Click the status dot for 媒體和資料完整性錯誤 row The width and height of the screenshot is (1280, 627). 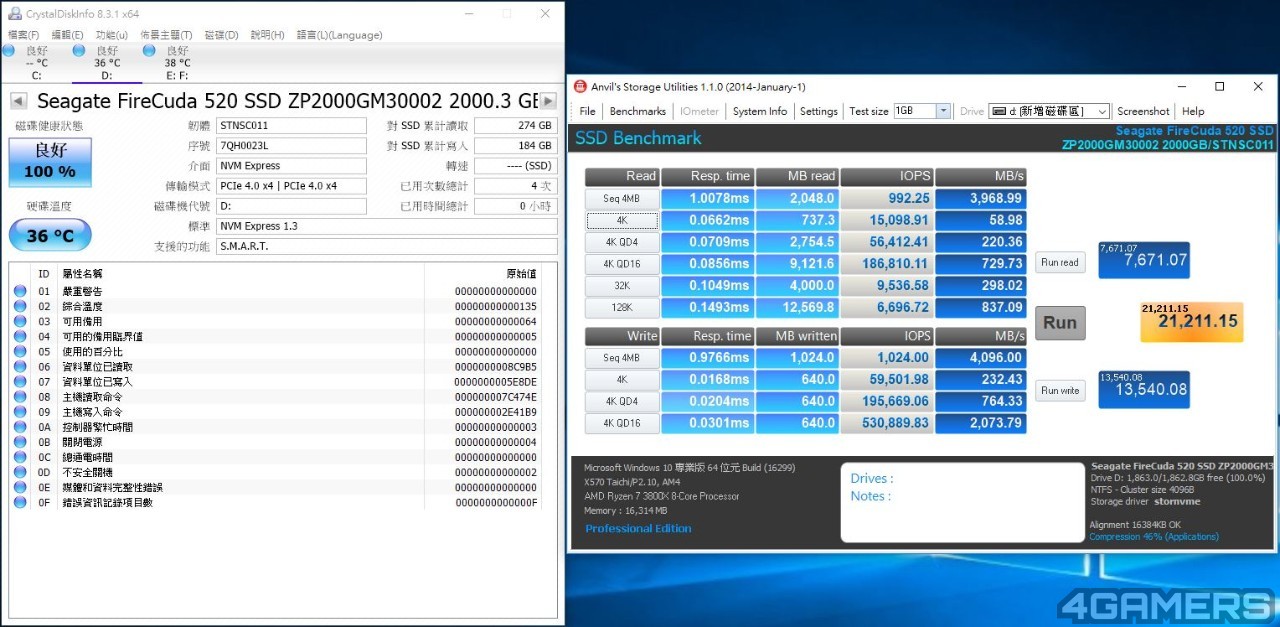tap(20, 487)
